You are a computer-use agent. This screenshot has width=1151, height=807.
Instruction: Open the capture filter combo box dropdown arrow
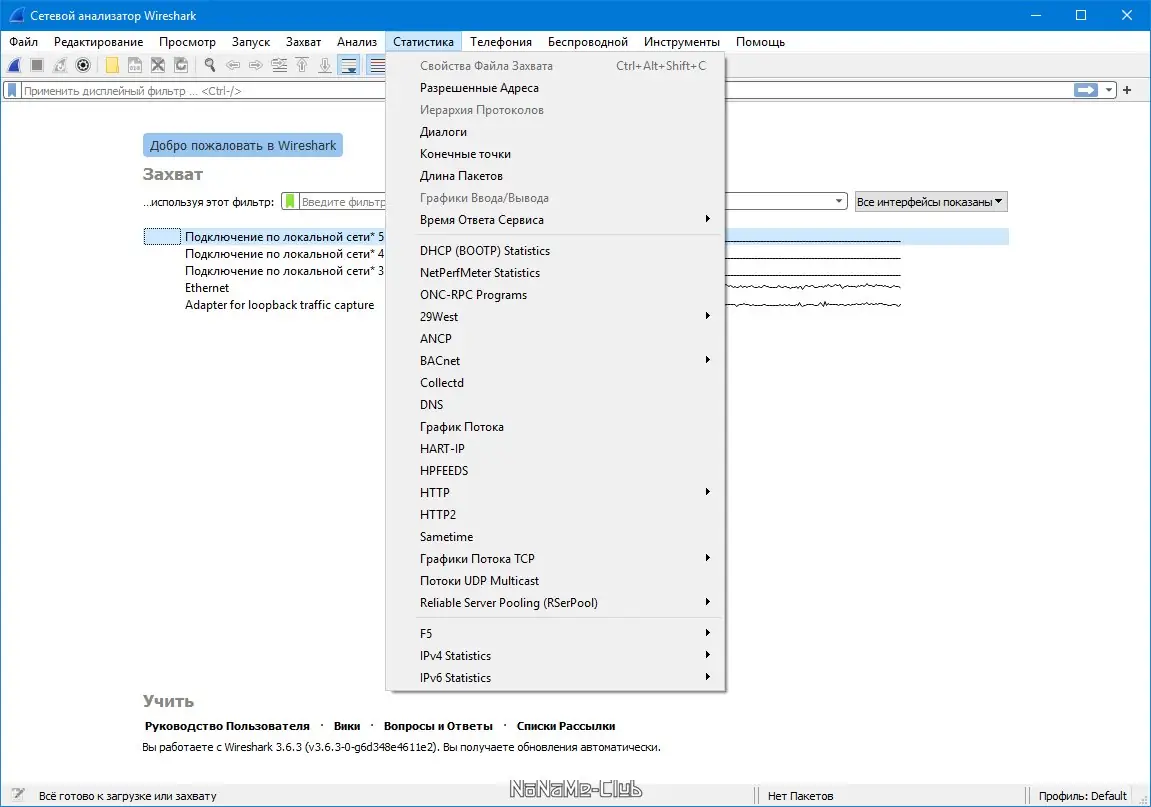pos(838,201)
